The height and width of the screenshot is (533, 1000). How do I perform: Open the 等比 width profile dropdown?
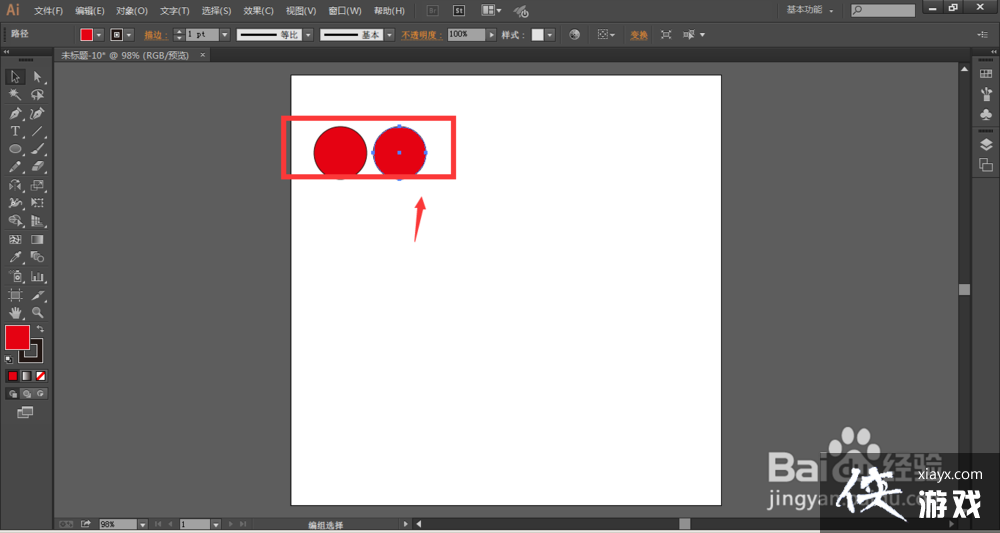pyautogui.click(x=308, y=35)
